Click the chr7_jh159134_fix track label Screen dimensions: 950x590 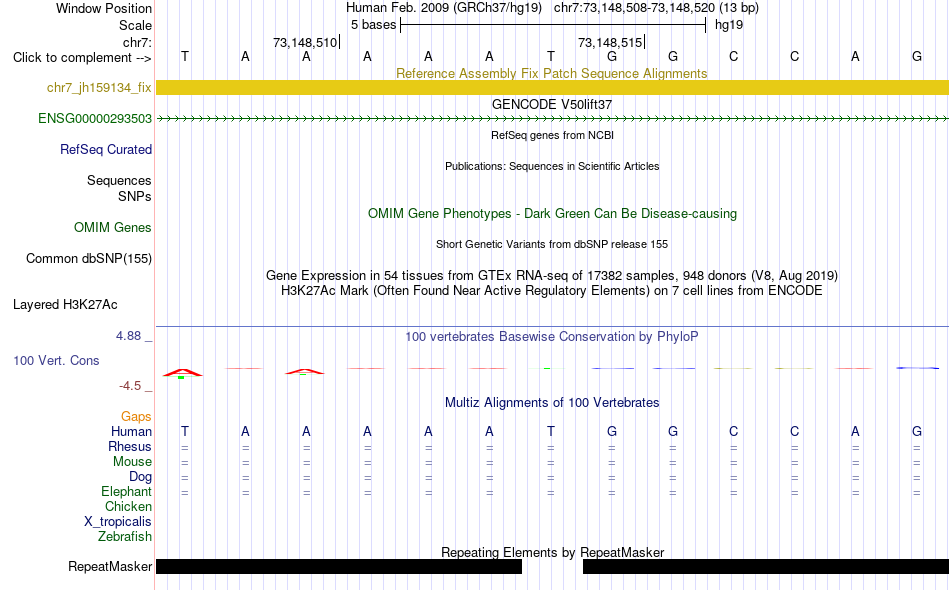point(99,87)
